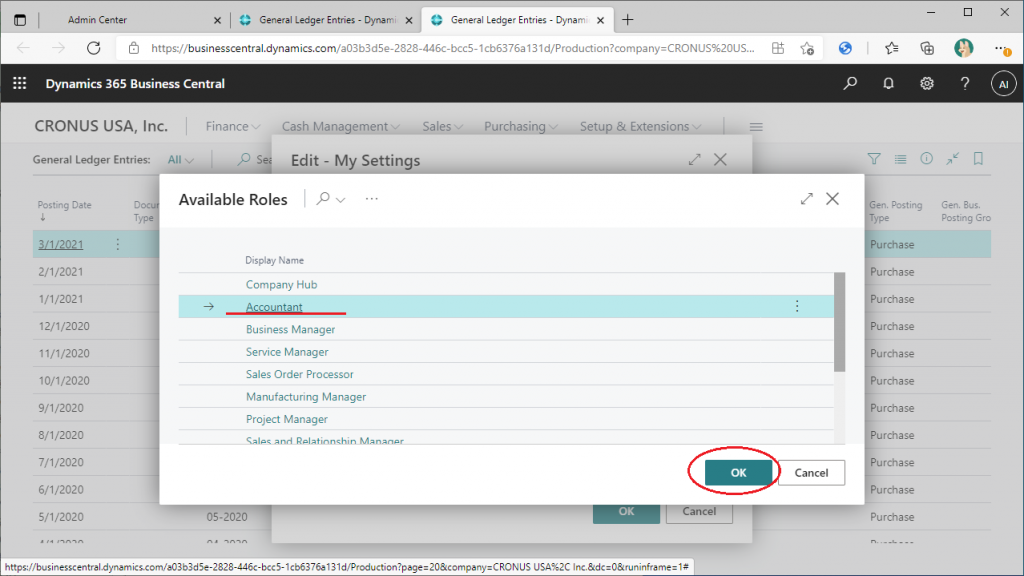
Task: Switch list view layout icon on ledger page
Action: coord(900,159)
